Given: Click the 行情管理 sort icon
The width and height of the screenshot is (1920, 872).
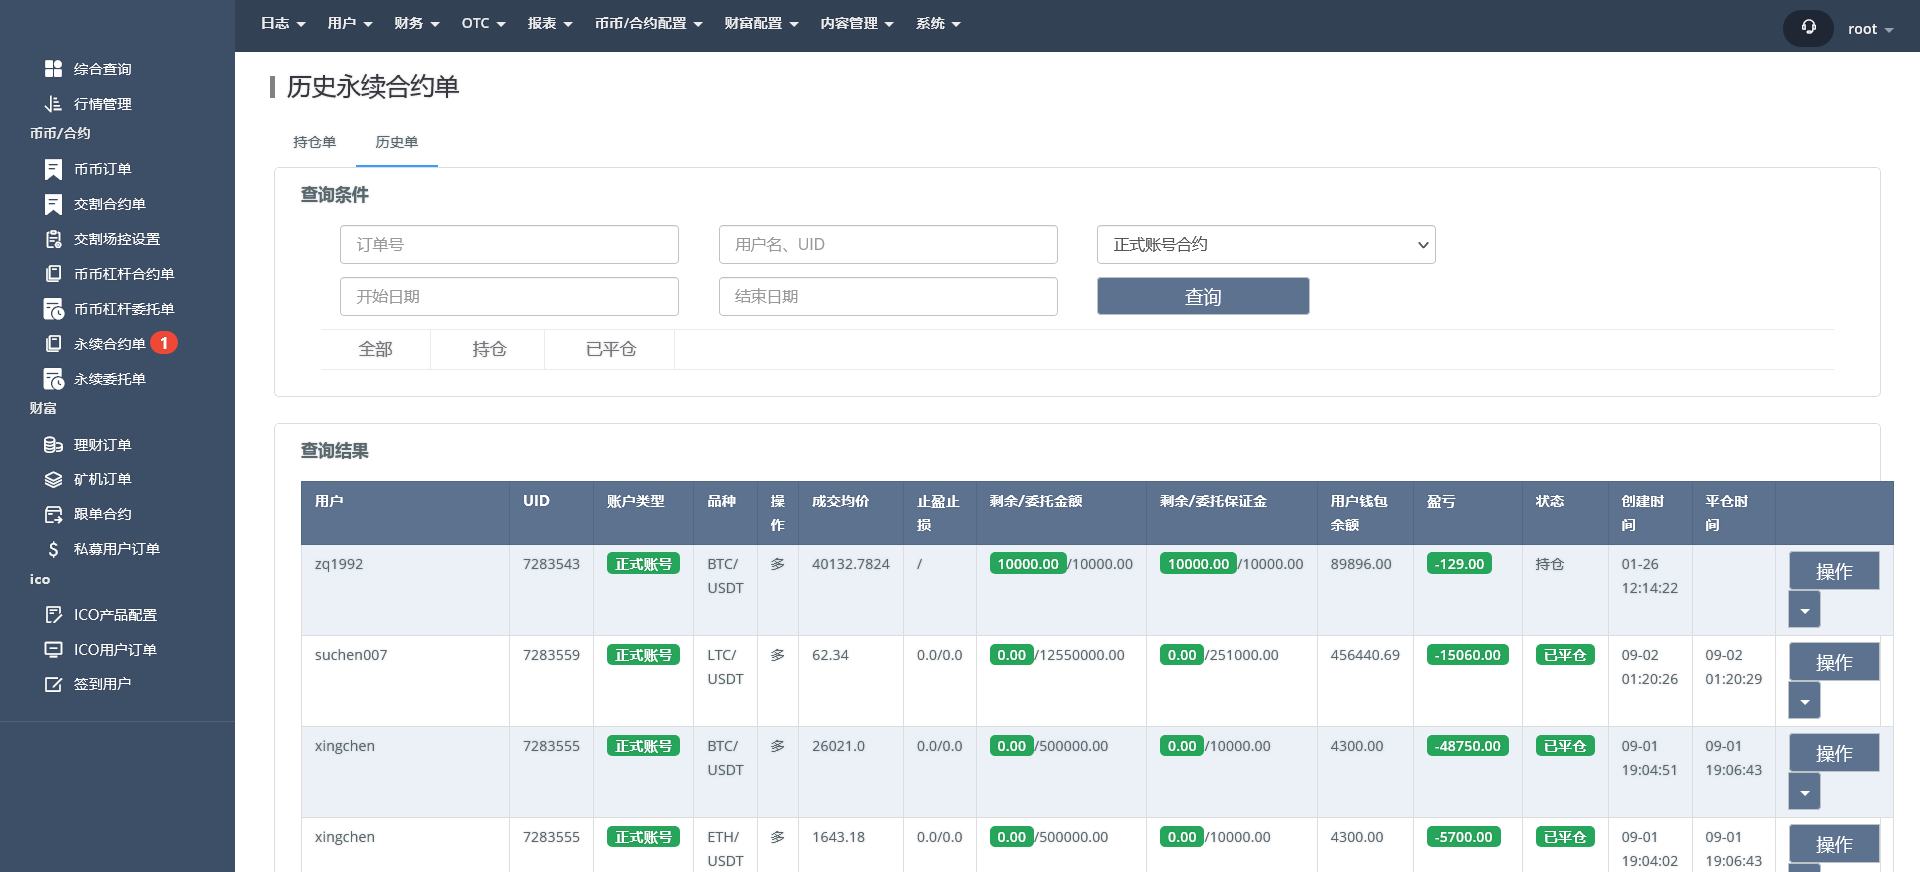Looking at the screenshot, I should [53, 104].
